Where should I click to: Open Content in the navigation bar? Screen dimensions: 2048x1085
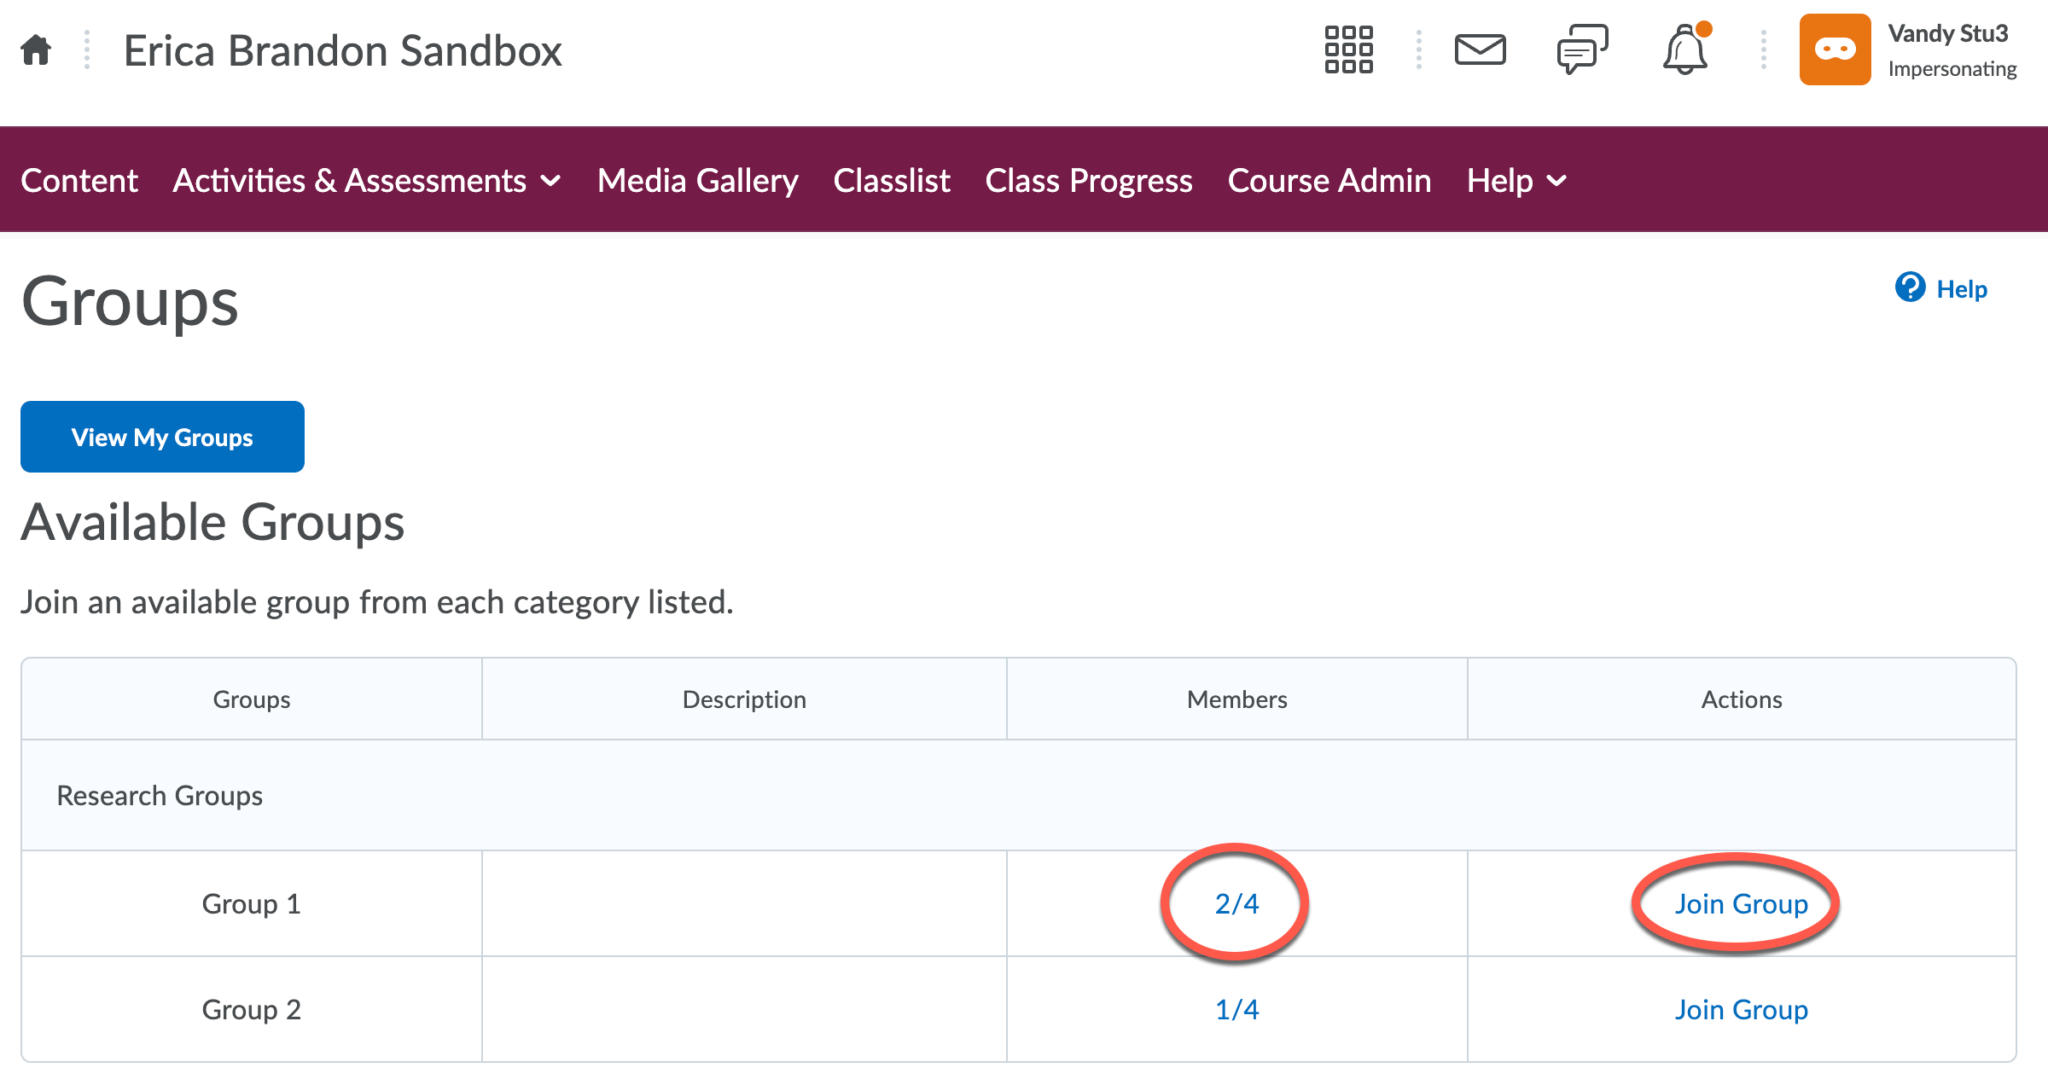point(79,181)
